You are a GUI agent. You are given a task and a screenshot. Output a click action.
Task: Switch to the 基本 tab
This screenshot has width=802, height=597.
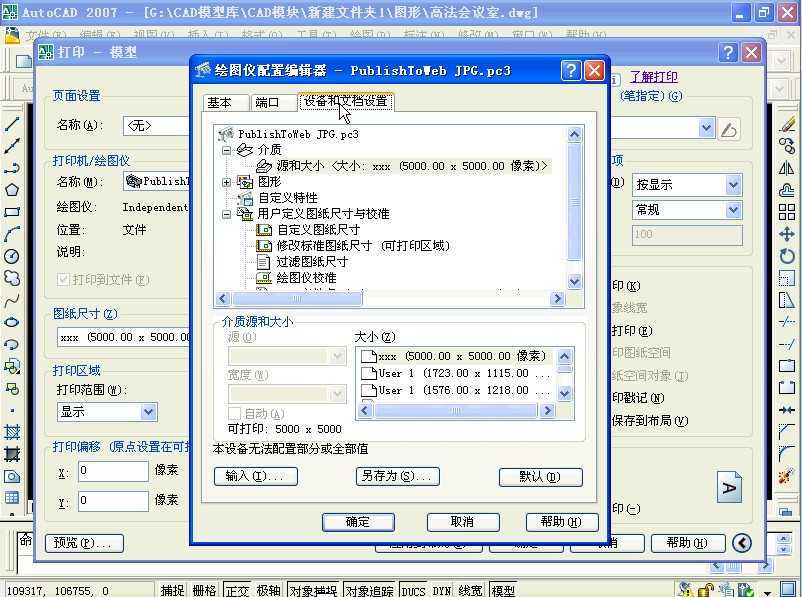[x=225, y=102]
